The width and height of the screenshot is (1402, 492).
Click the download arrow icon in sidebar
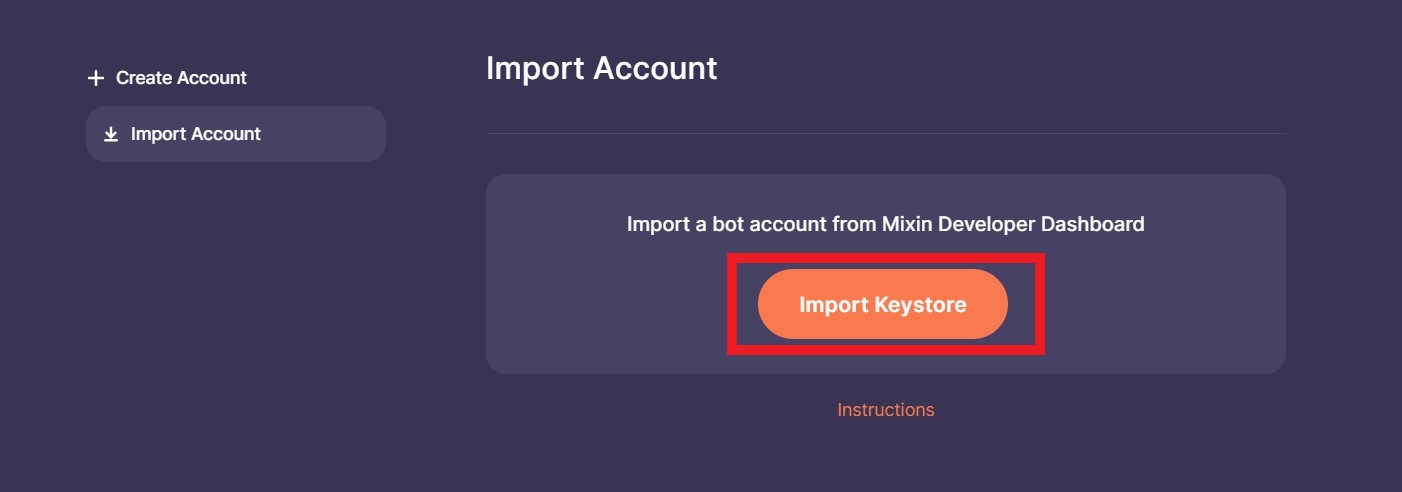(111, 134)
